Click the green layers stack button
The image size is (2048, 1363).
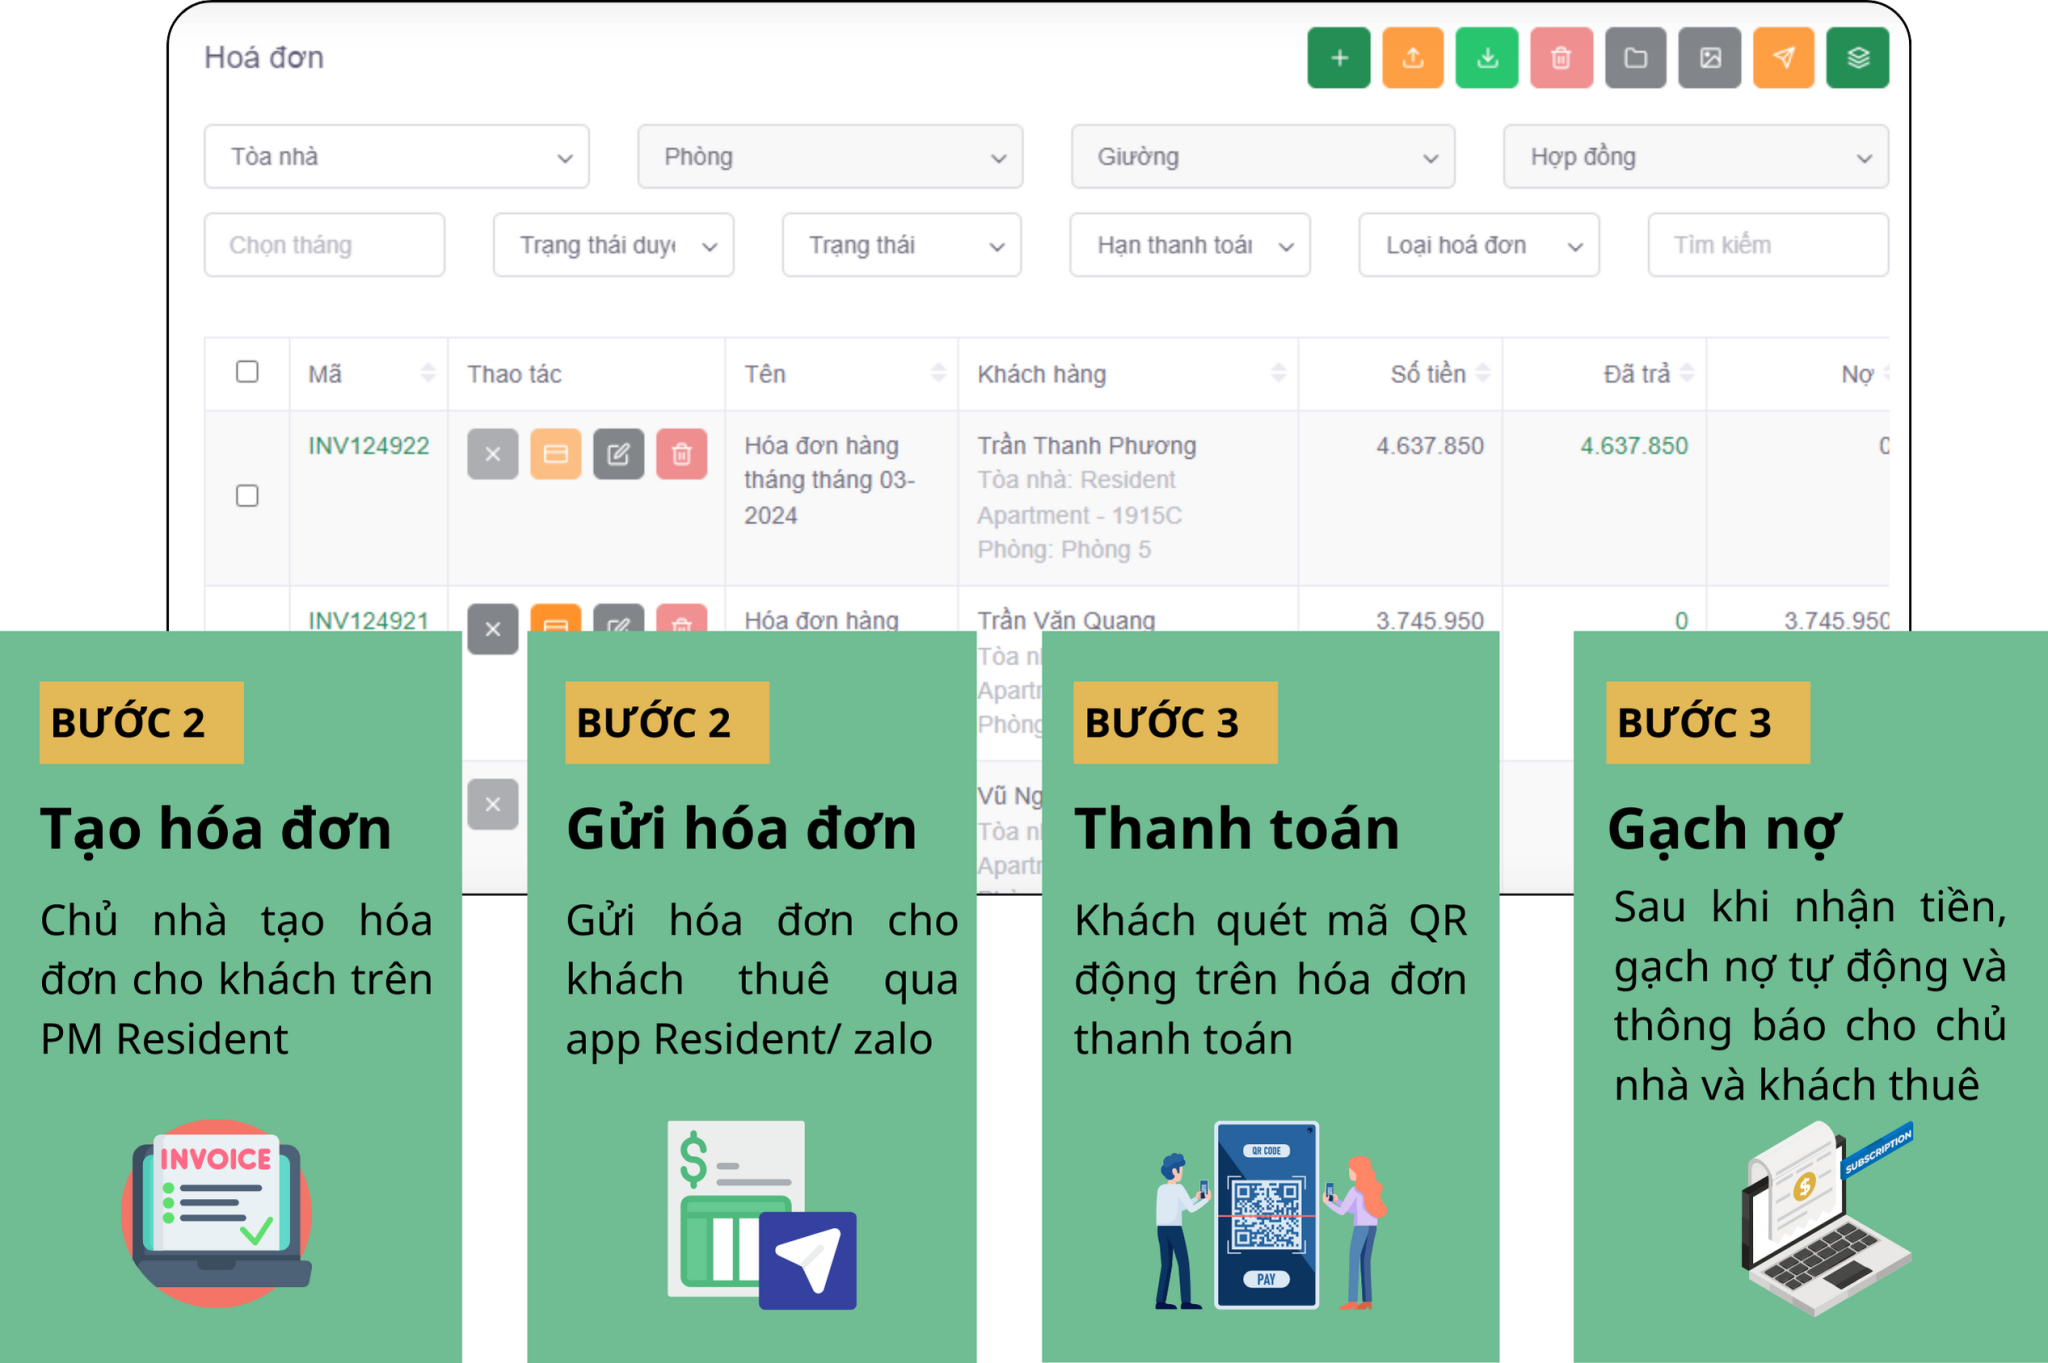pyautogui.click(x=1857, y=59)
